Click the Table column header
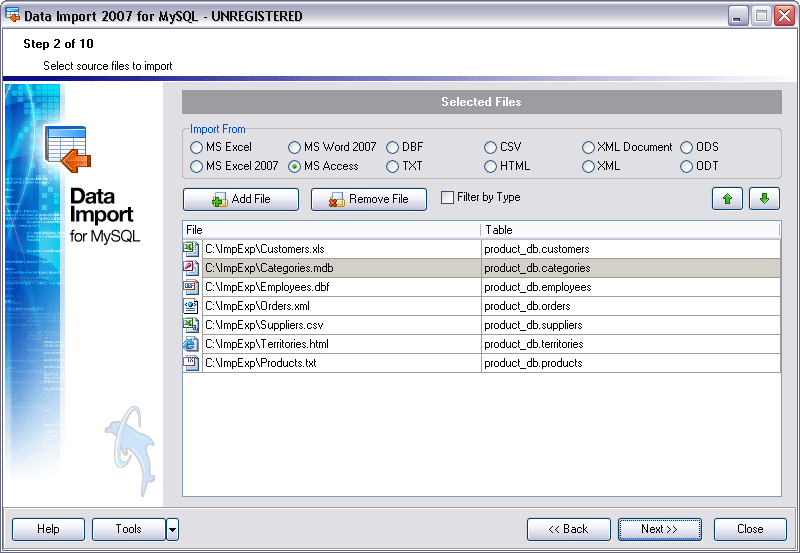 [x=630, y=230]
